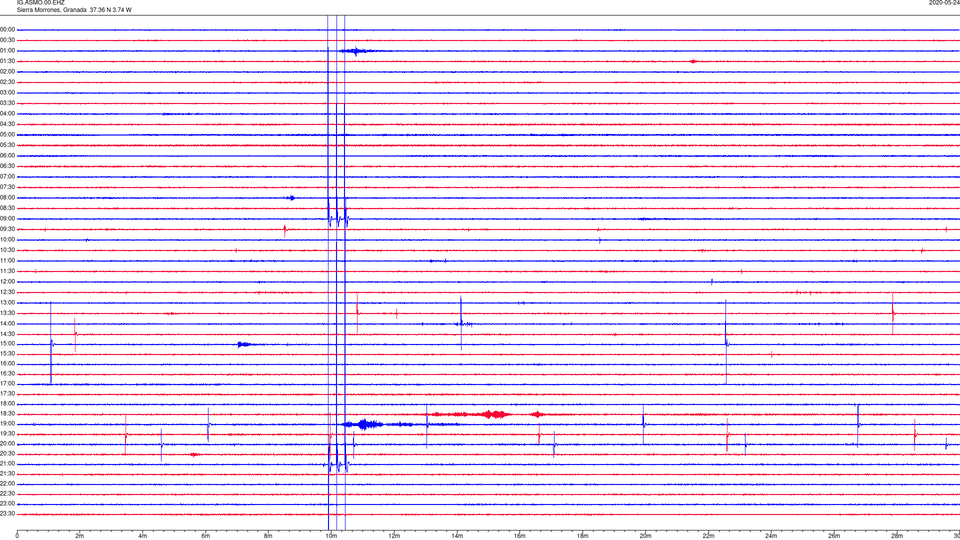Select the 14:00 row time

click(7, 324)
